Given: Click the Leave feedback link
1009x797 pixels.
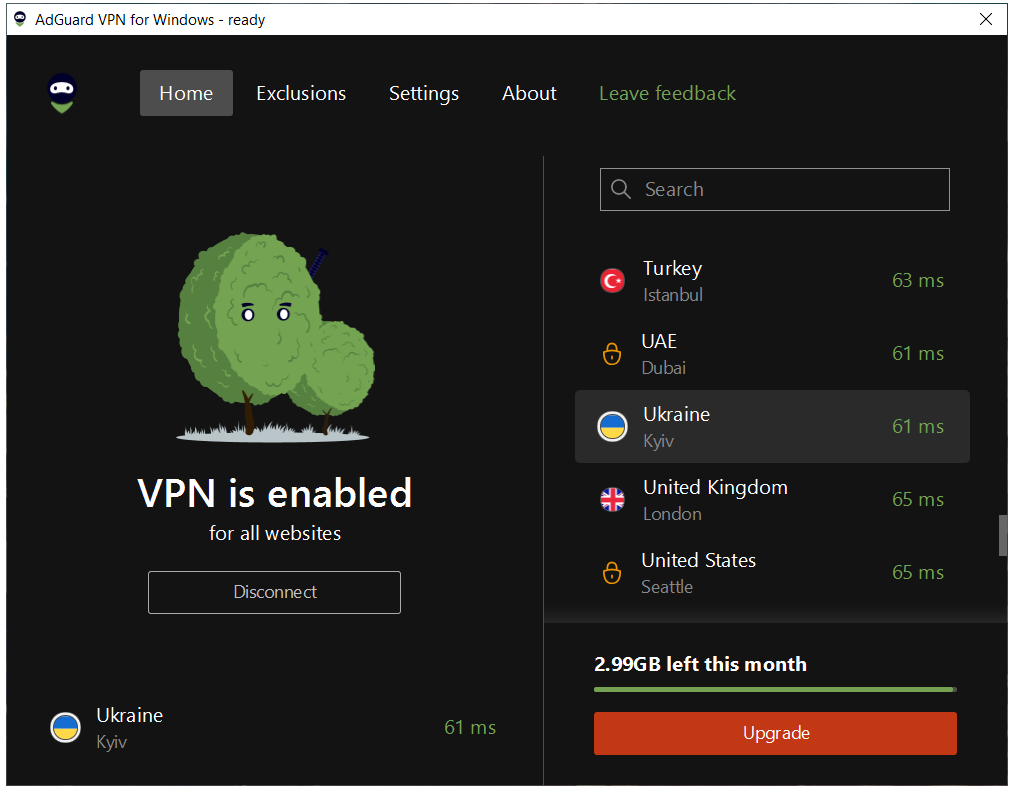Looking at the screenshot, I should [667, 93].
